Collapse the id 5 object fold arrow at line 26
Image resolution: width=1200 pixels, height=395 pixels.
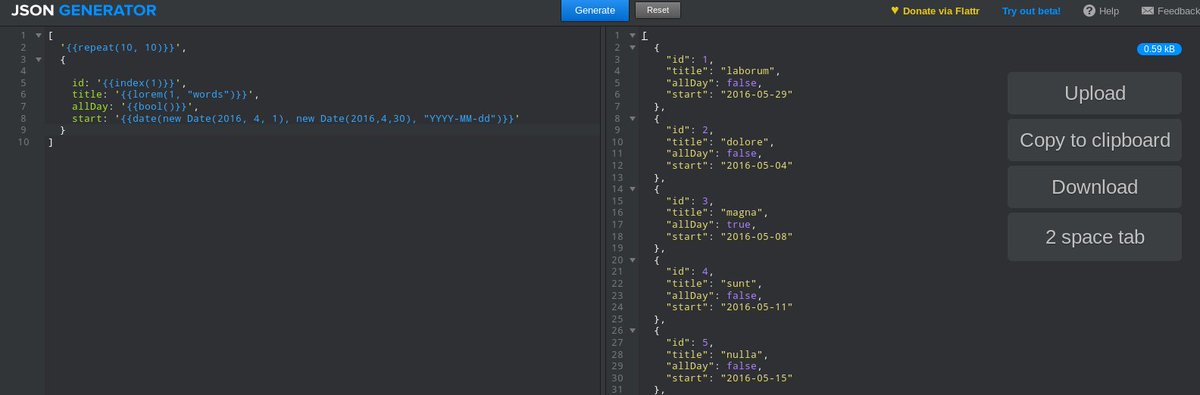point(632,330)
